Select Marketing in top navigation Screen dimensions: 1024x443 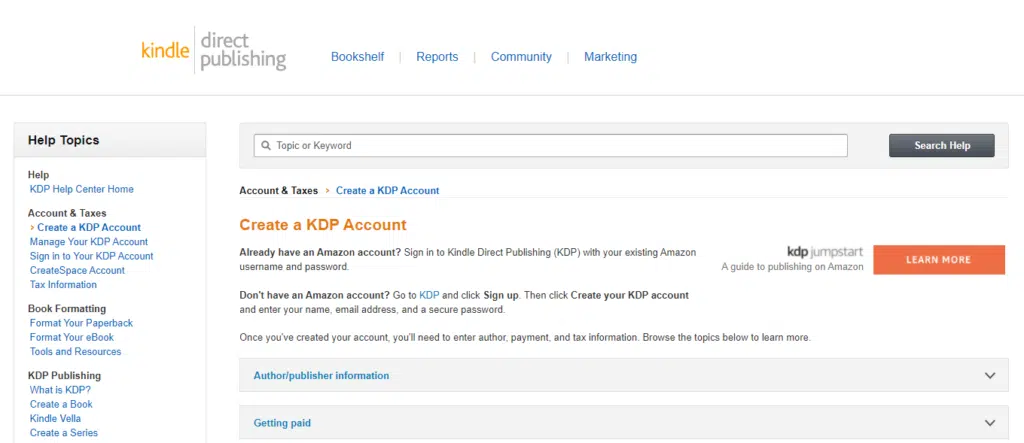610,57
